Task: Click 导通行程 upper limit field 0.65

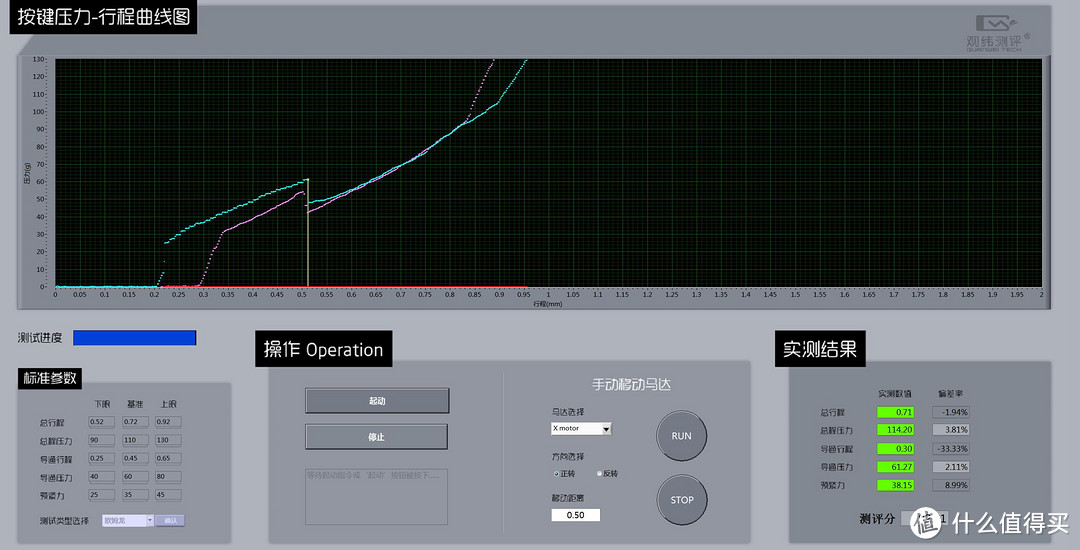Action: pyautogui.click(x=168, y=458)
